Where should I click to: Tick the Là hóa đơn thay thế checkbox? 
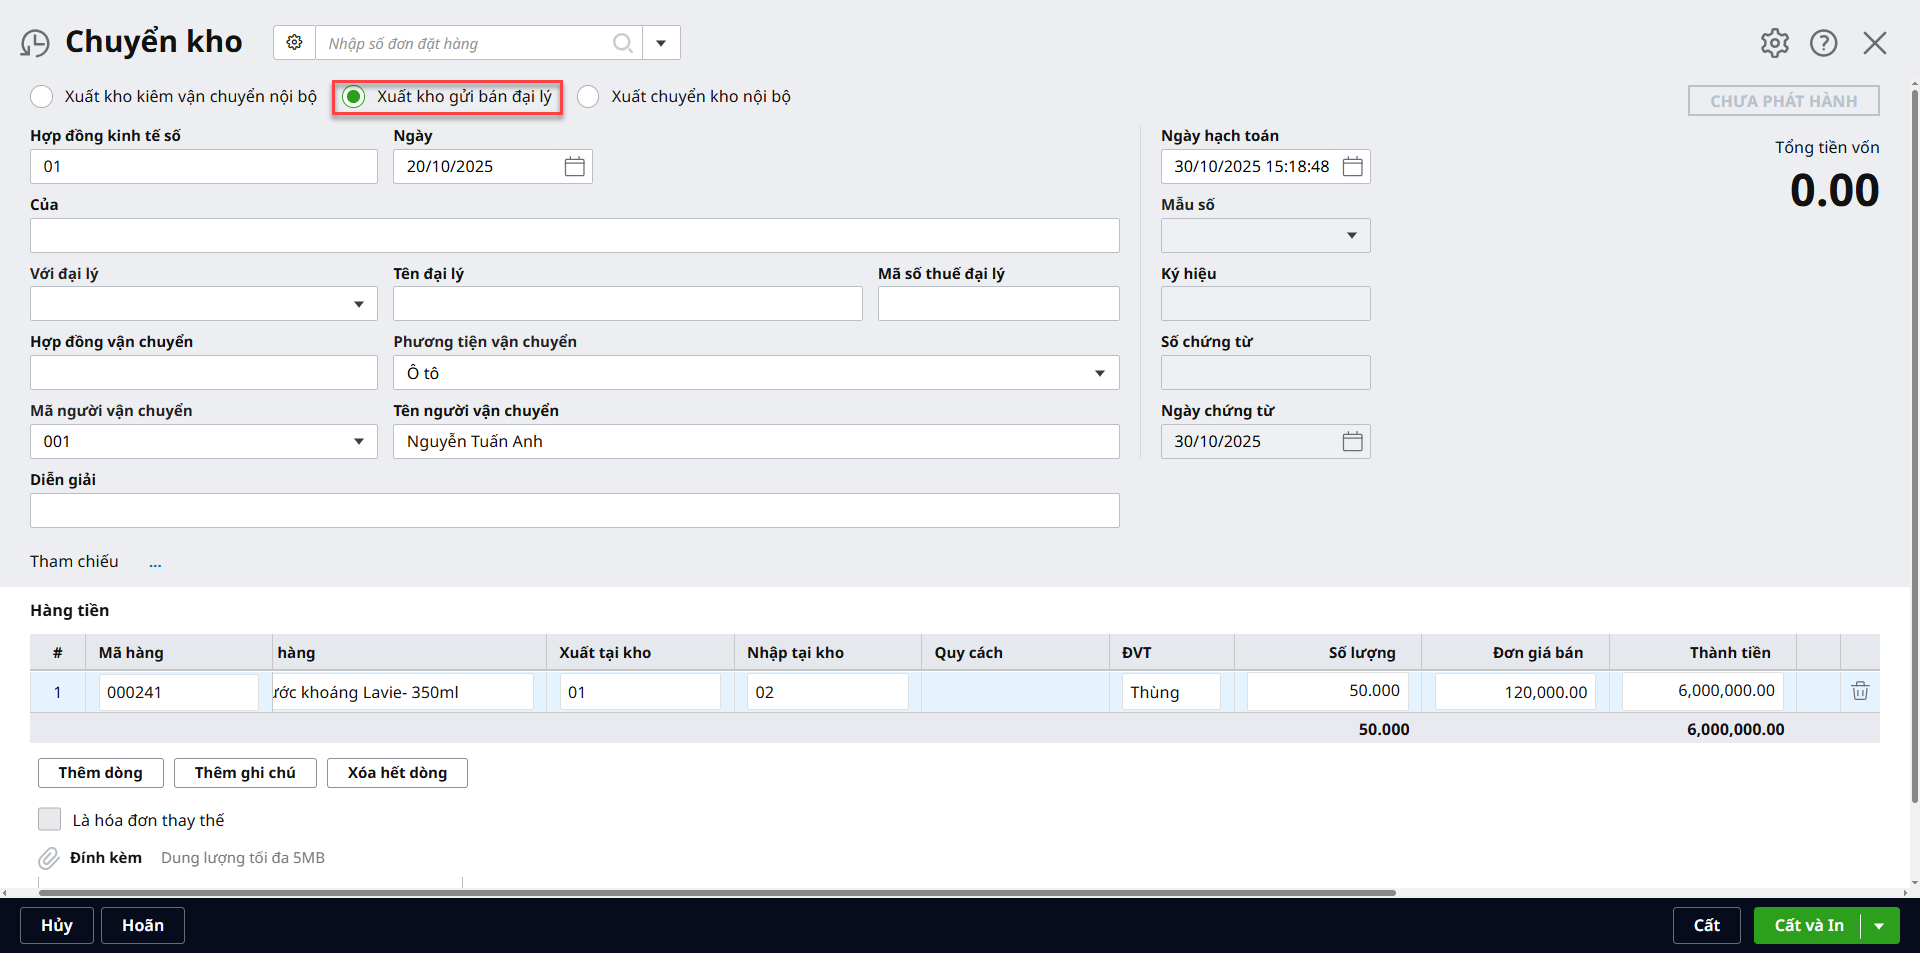tap(50, 820)
